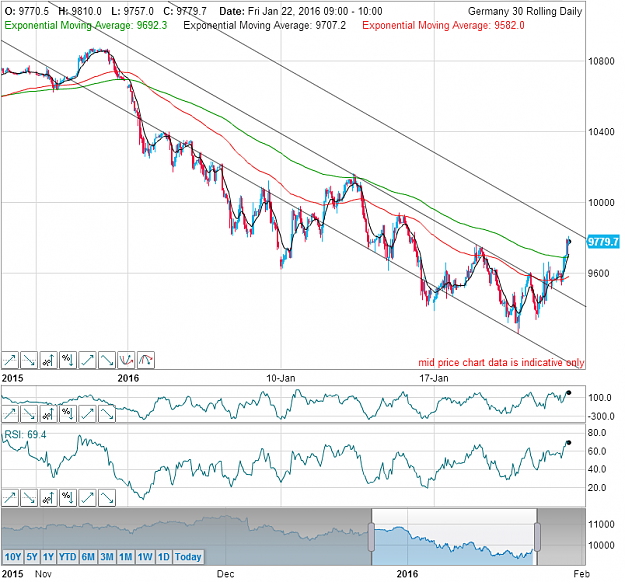This screenshot has height=582, width=625.
Task: Set the chart range to 5Y
Action: (32, 556)
